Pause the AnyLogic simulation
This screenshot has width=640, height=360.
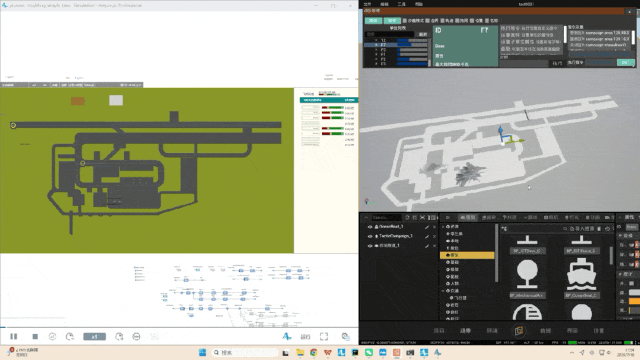click(13, 336)
